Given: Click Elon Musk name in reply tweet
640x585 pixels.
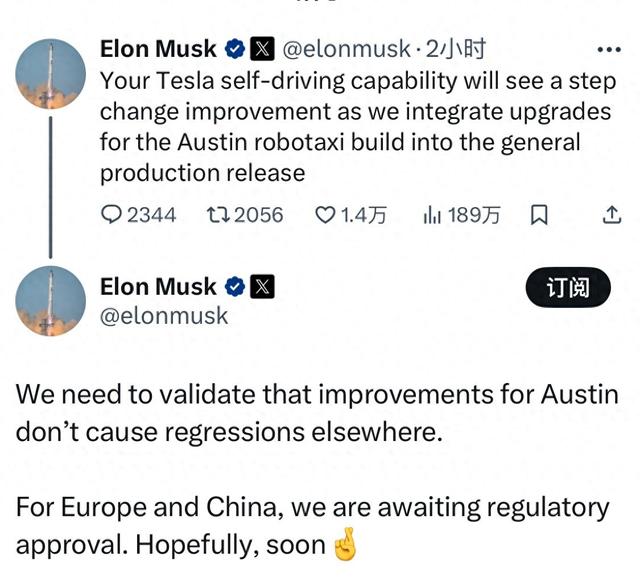Looking at the screenshot, I should coord(158,287).
